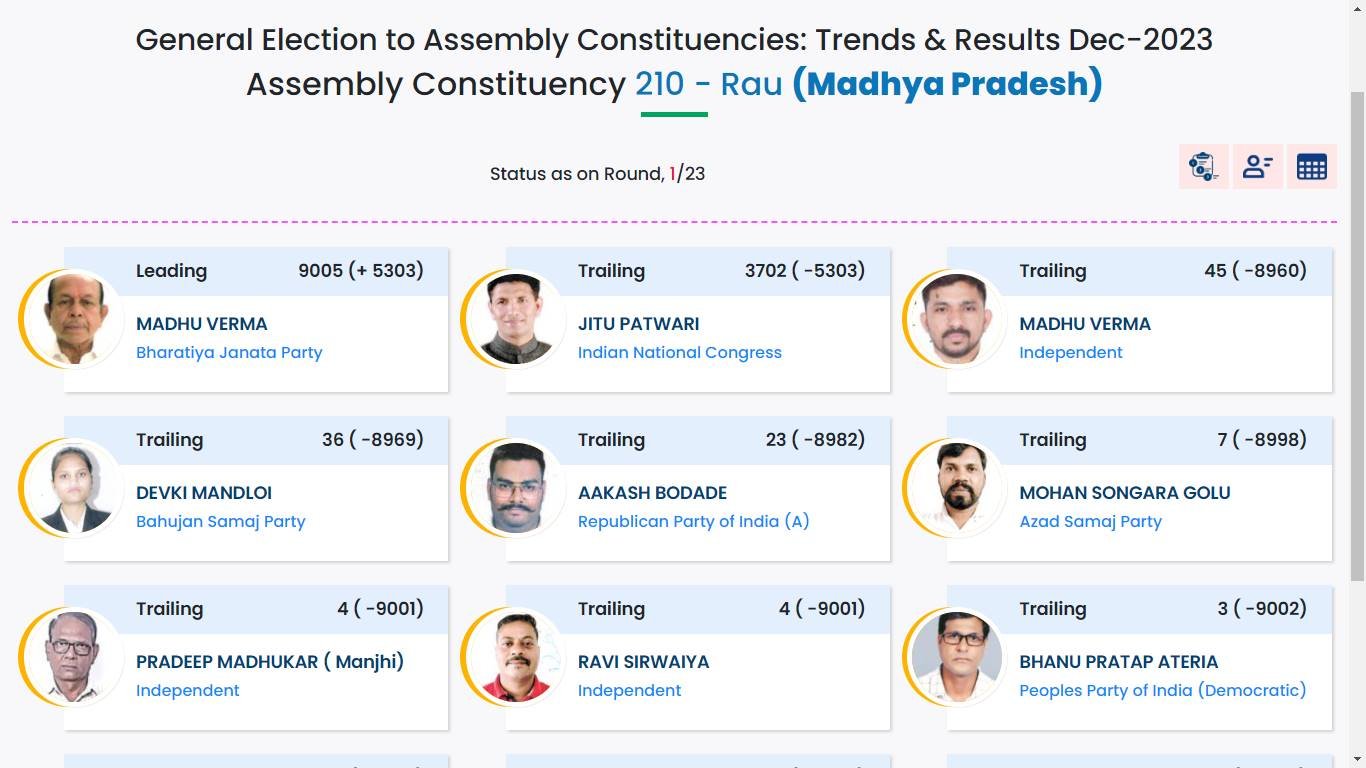This screenshot has height=768, width=1366.
Task: Click Aakash Bodade's candidate photo
Action: tap(517, 487)
